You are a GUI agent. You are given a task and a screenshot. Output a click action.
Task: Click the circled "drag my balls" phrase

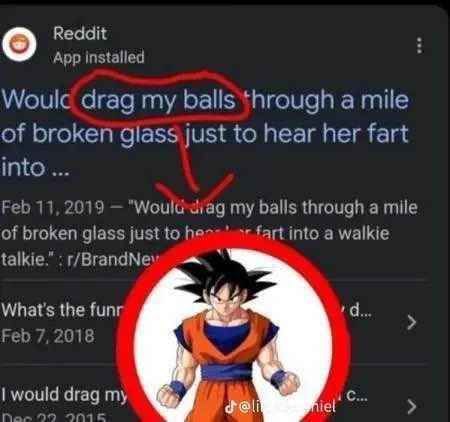pyautogui.click(x=159, y=100)
